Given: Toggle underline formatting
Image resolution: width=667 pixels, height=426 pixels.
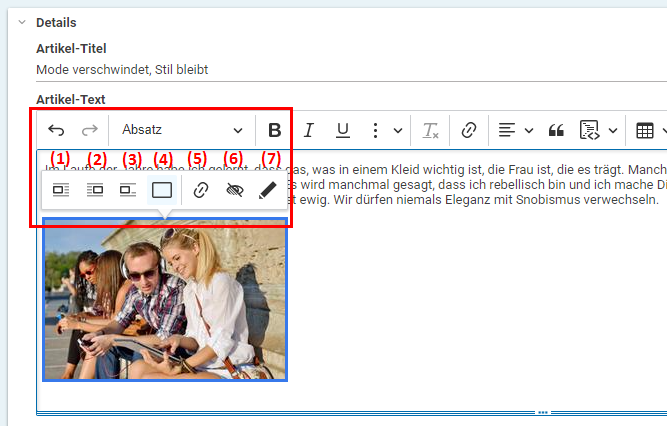Looking at the screenshot, I should pos(342,130).
